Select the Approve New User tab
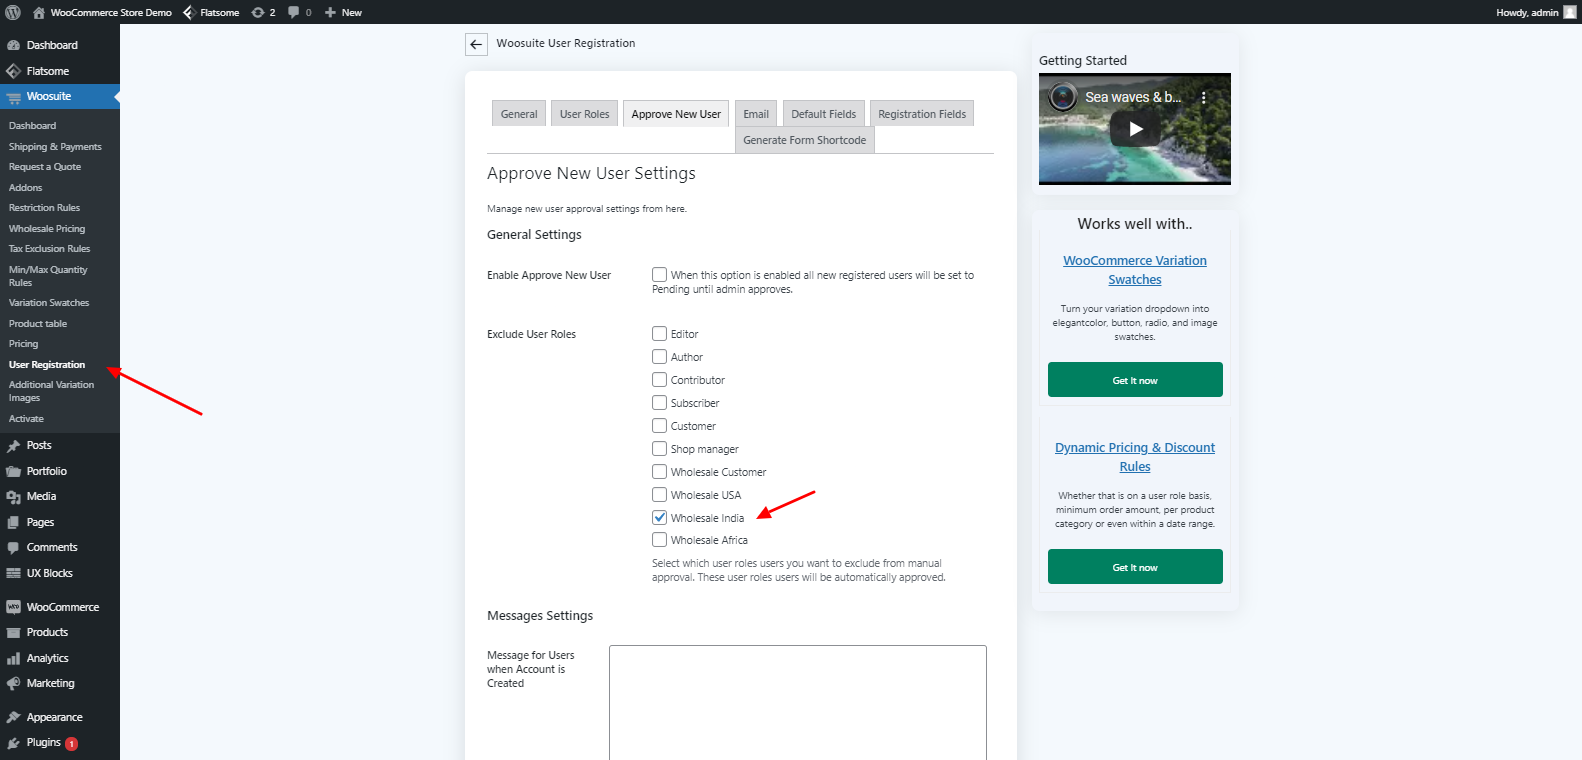This screenshot has height=760, width=1582. point(676,114)
